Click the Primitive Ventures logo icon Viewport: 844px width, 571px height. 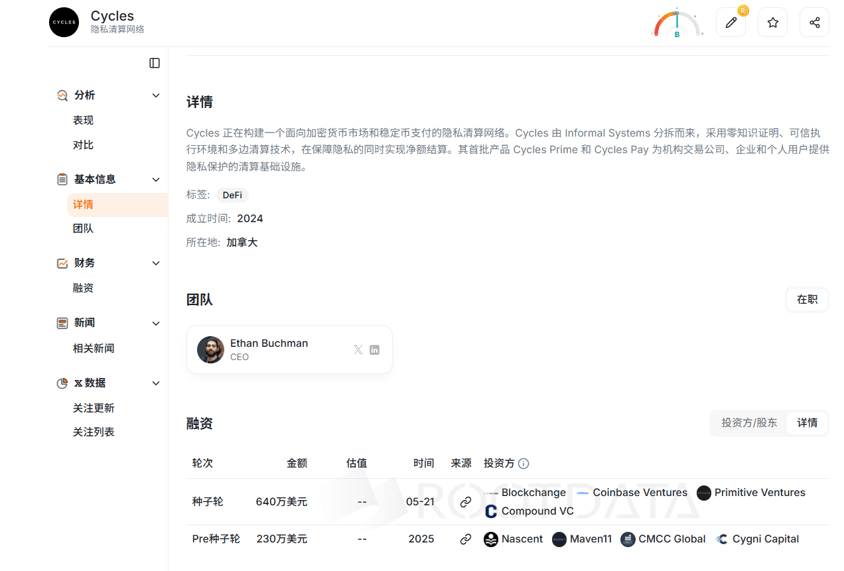704,493
